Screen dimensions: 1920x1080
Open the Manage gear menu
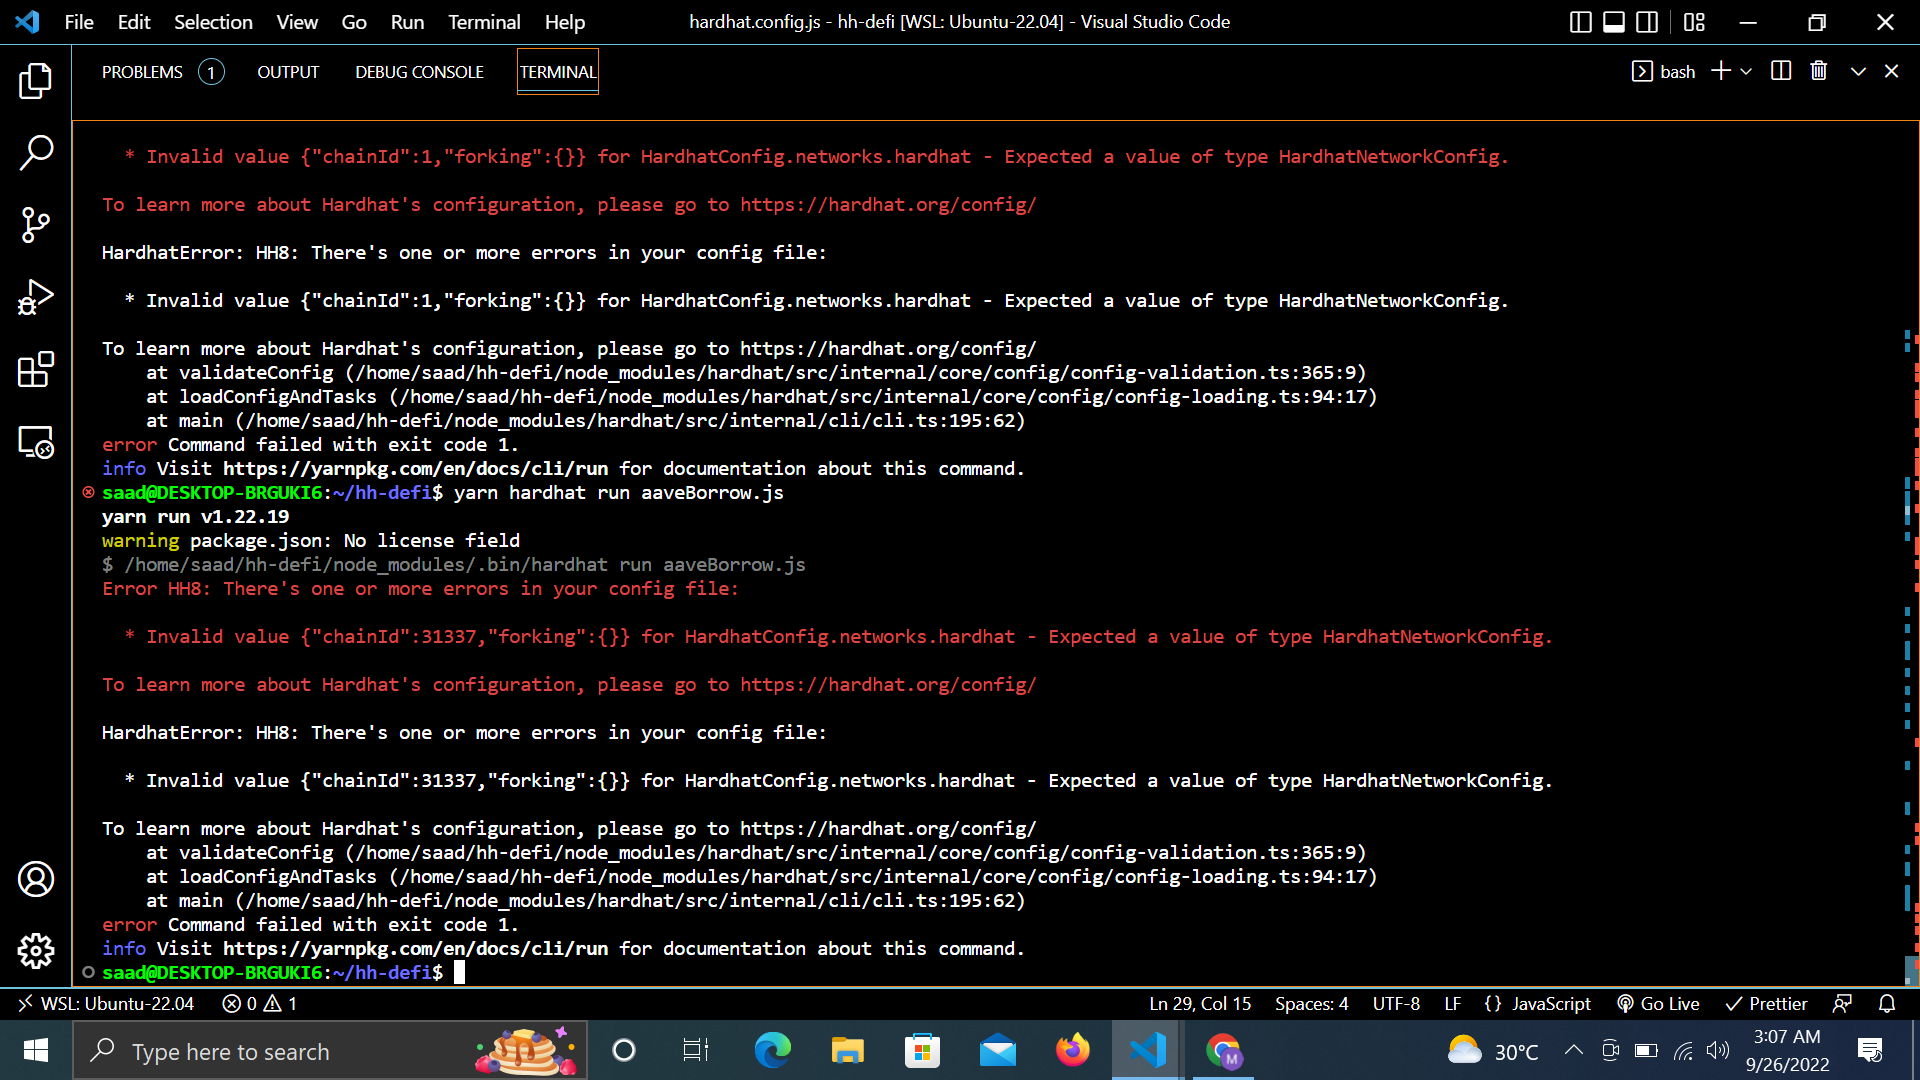[x=36, y=951]
